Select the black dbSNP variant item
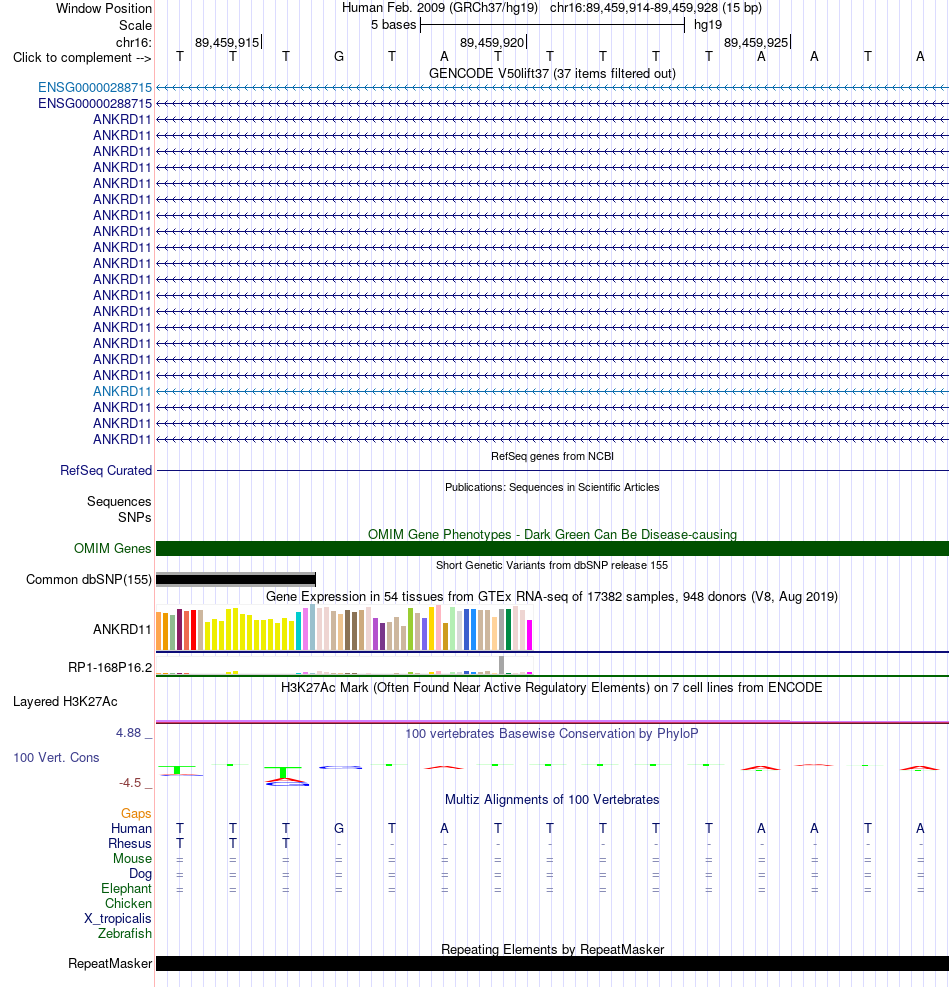Viewport: 950px width, 987px height. (235, 579)
